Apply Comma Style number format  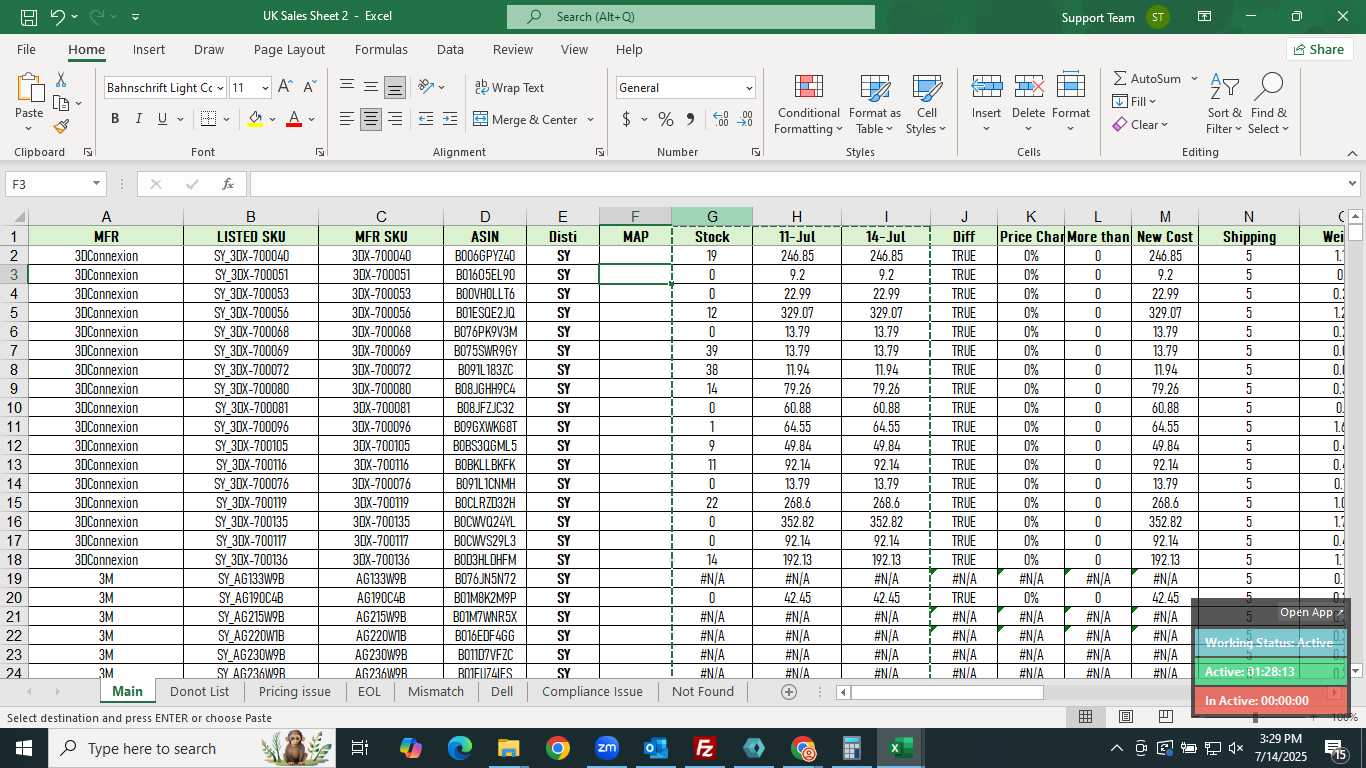690,119
